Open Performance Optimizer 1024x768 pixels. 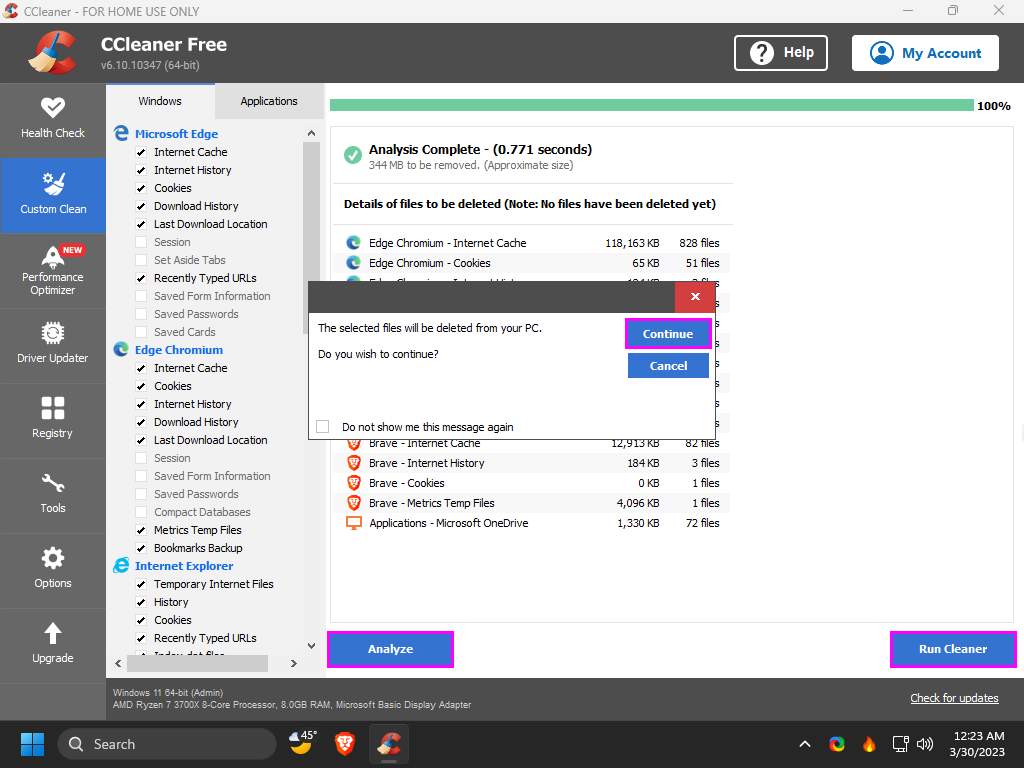coord(53,270)
